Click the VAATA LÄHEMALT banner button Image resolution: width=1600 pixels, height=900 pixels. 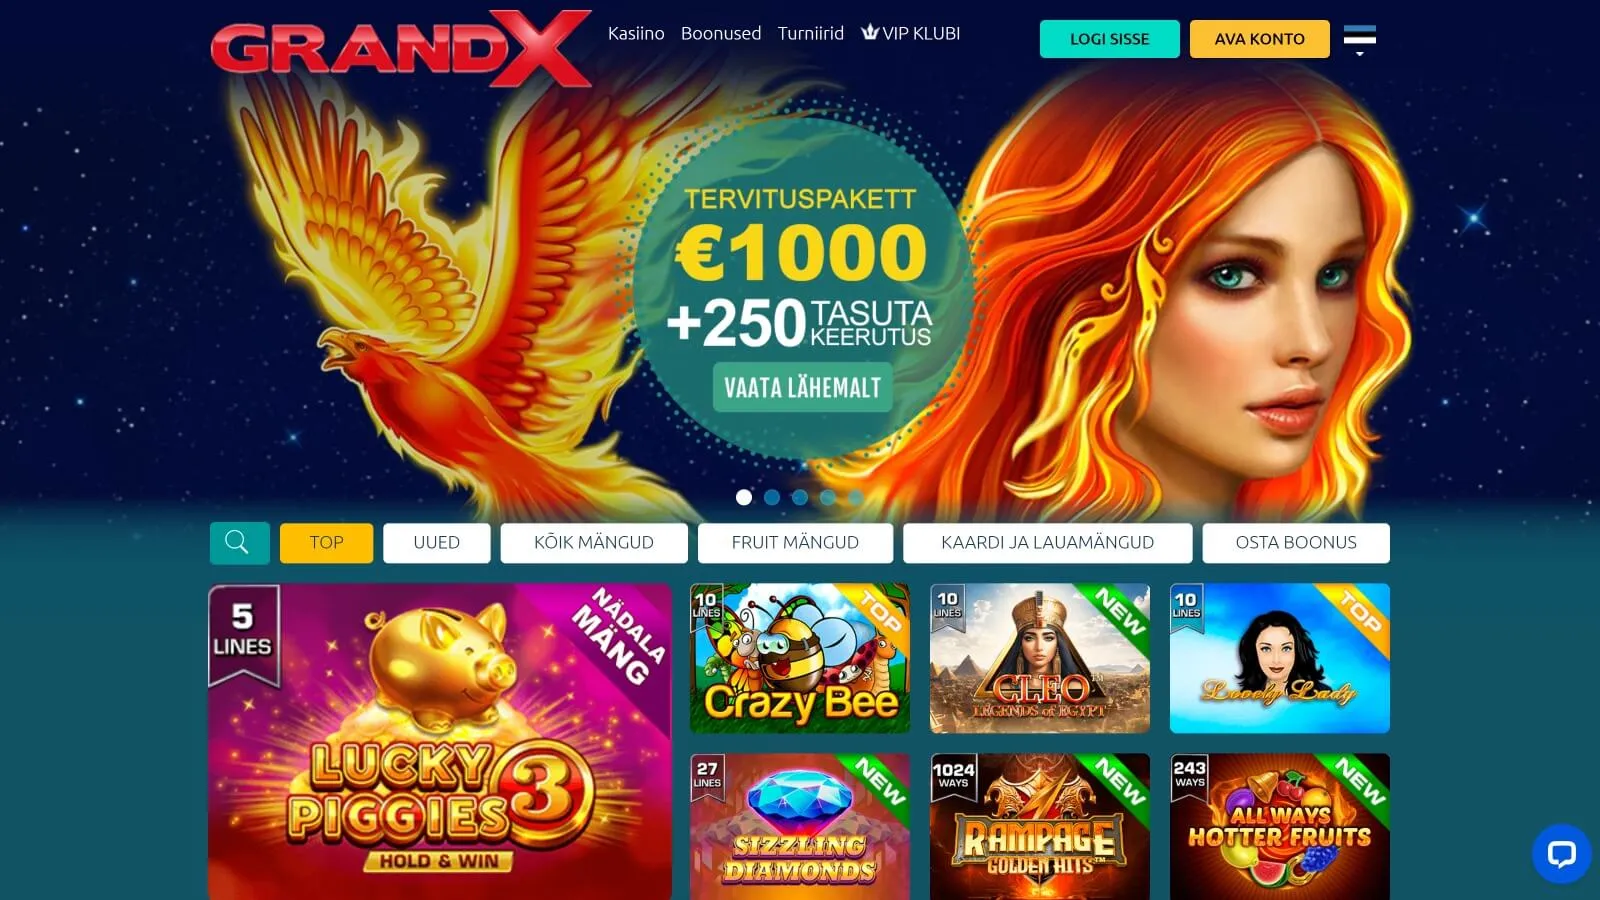tap(803, 387)
